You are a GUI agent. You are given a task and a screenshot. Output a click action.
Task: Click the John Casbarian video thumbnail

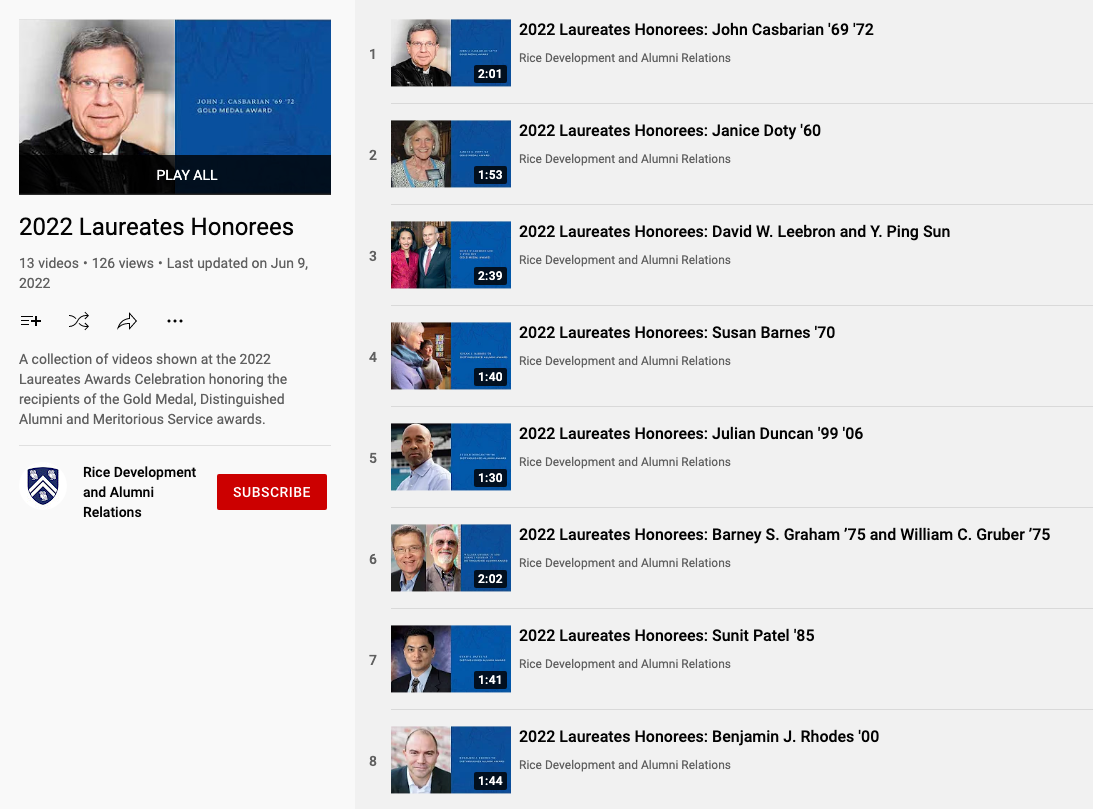[451, 53]
